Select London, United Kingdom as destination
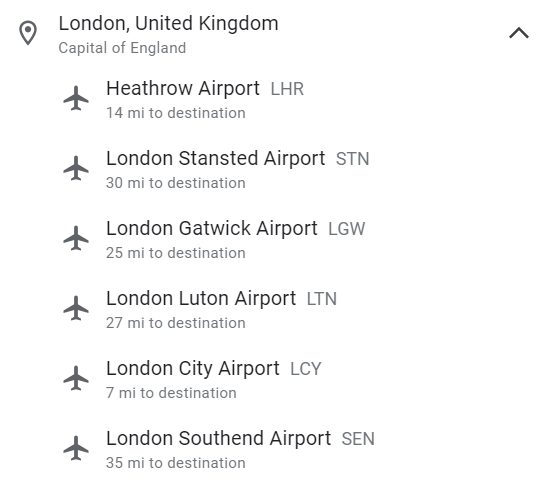This screenshot has width=537, height=491. (x=268, y=33)
